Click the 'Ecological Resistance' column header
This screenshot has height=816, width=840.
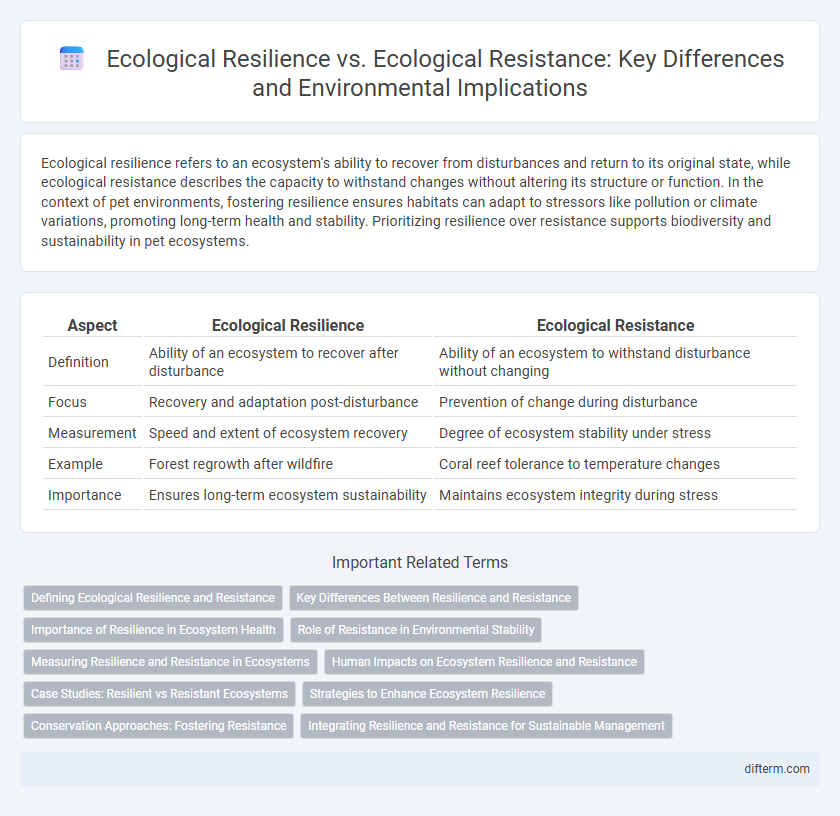(x=615, y=325)
